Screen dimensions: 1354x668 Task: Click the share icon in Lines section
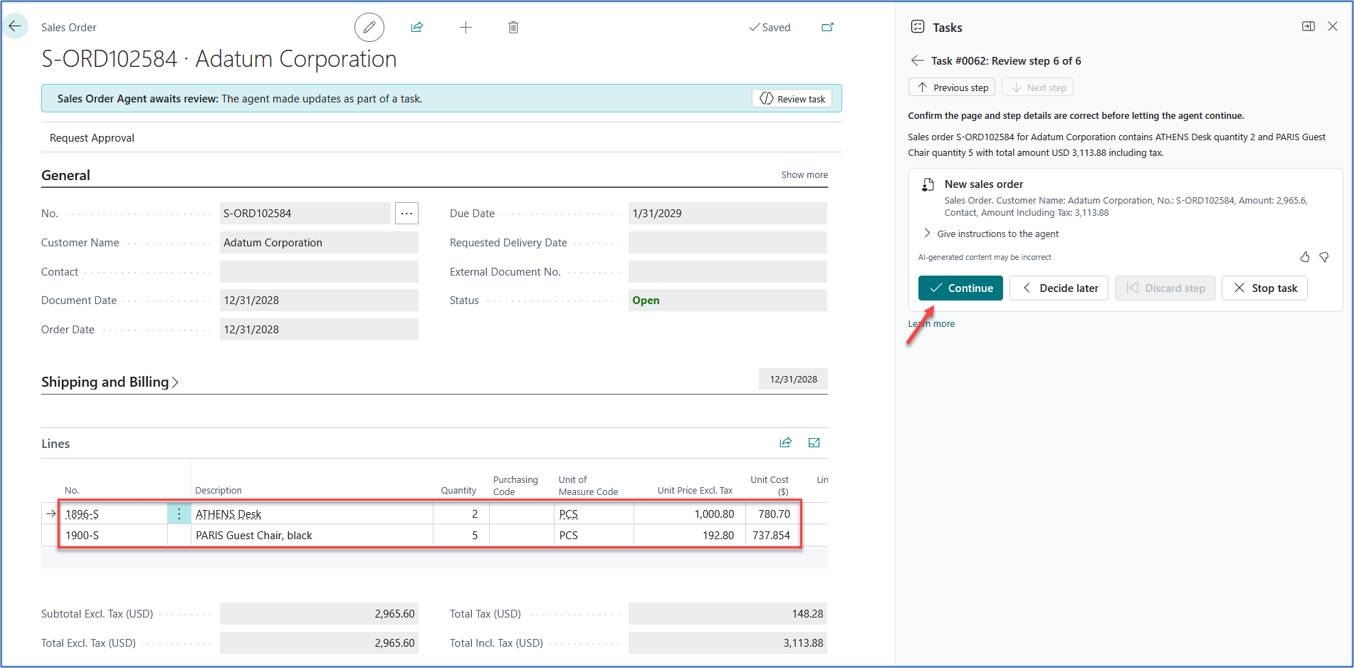pyautogui.click(x=785, y=443)
